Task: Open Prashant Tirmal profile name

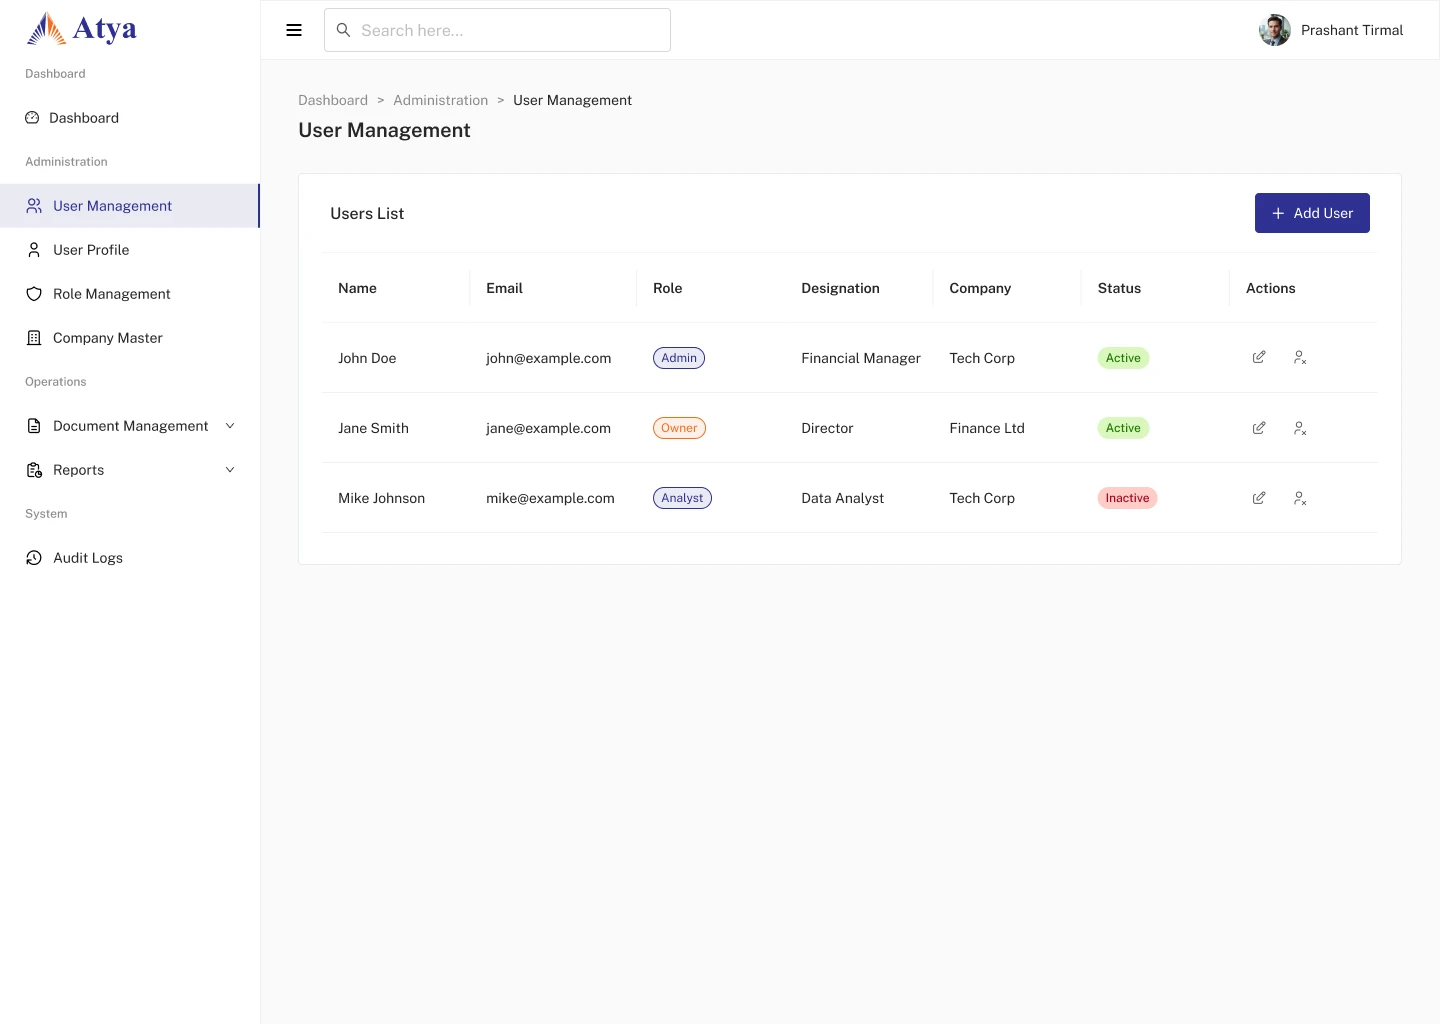Action: pos(1352,30)
